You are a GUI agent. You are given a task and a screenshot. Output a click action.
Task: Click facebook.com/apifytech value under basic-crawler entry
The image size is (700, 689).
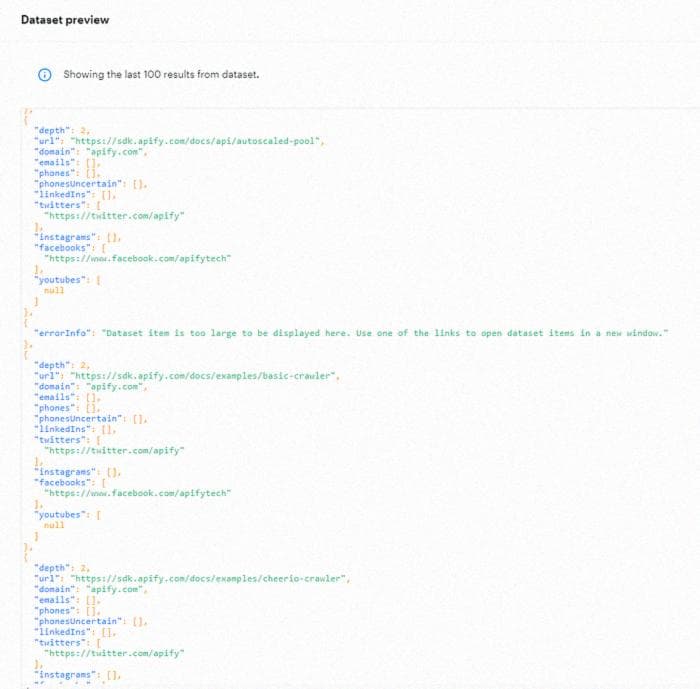tap(137, 493)
